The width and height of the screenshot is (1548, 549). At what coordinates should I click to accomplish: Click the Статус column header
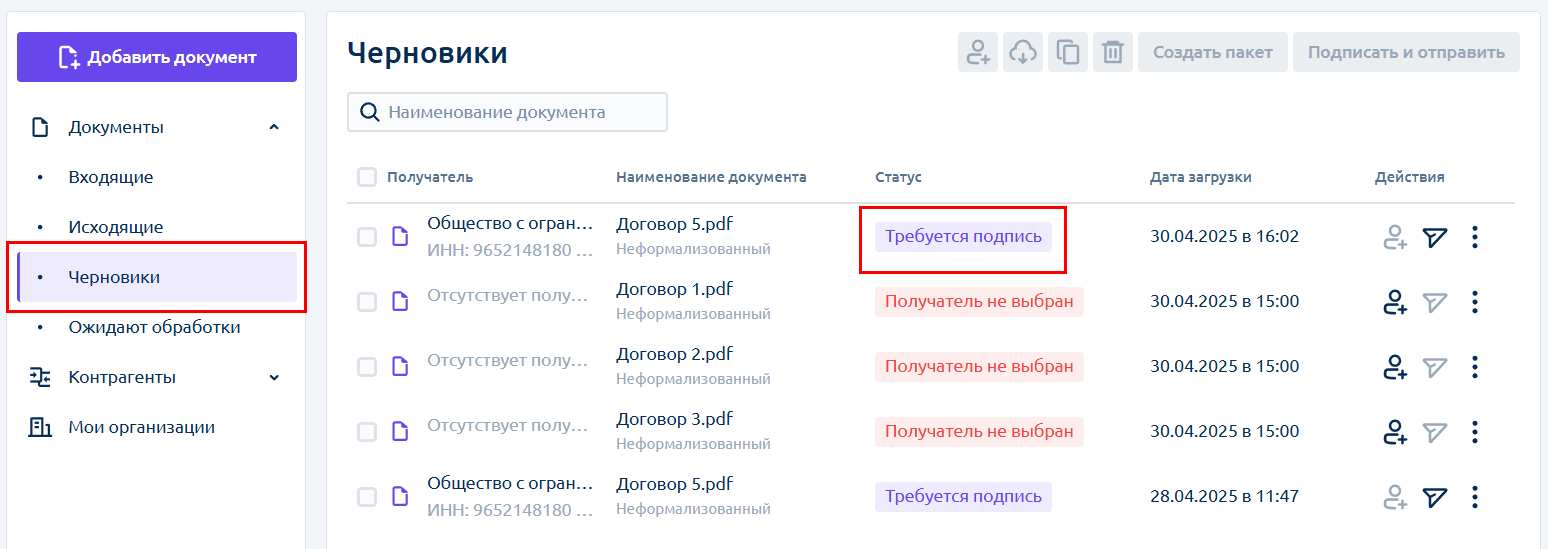point(898,177)
